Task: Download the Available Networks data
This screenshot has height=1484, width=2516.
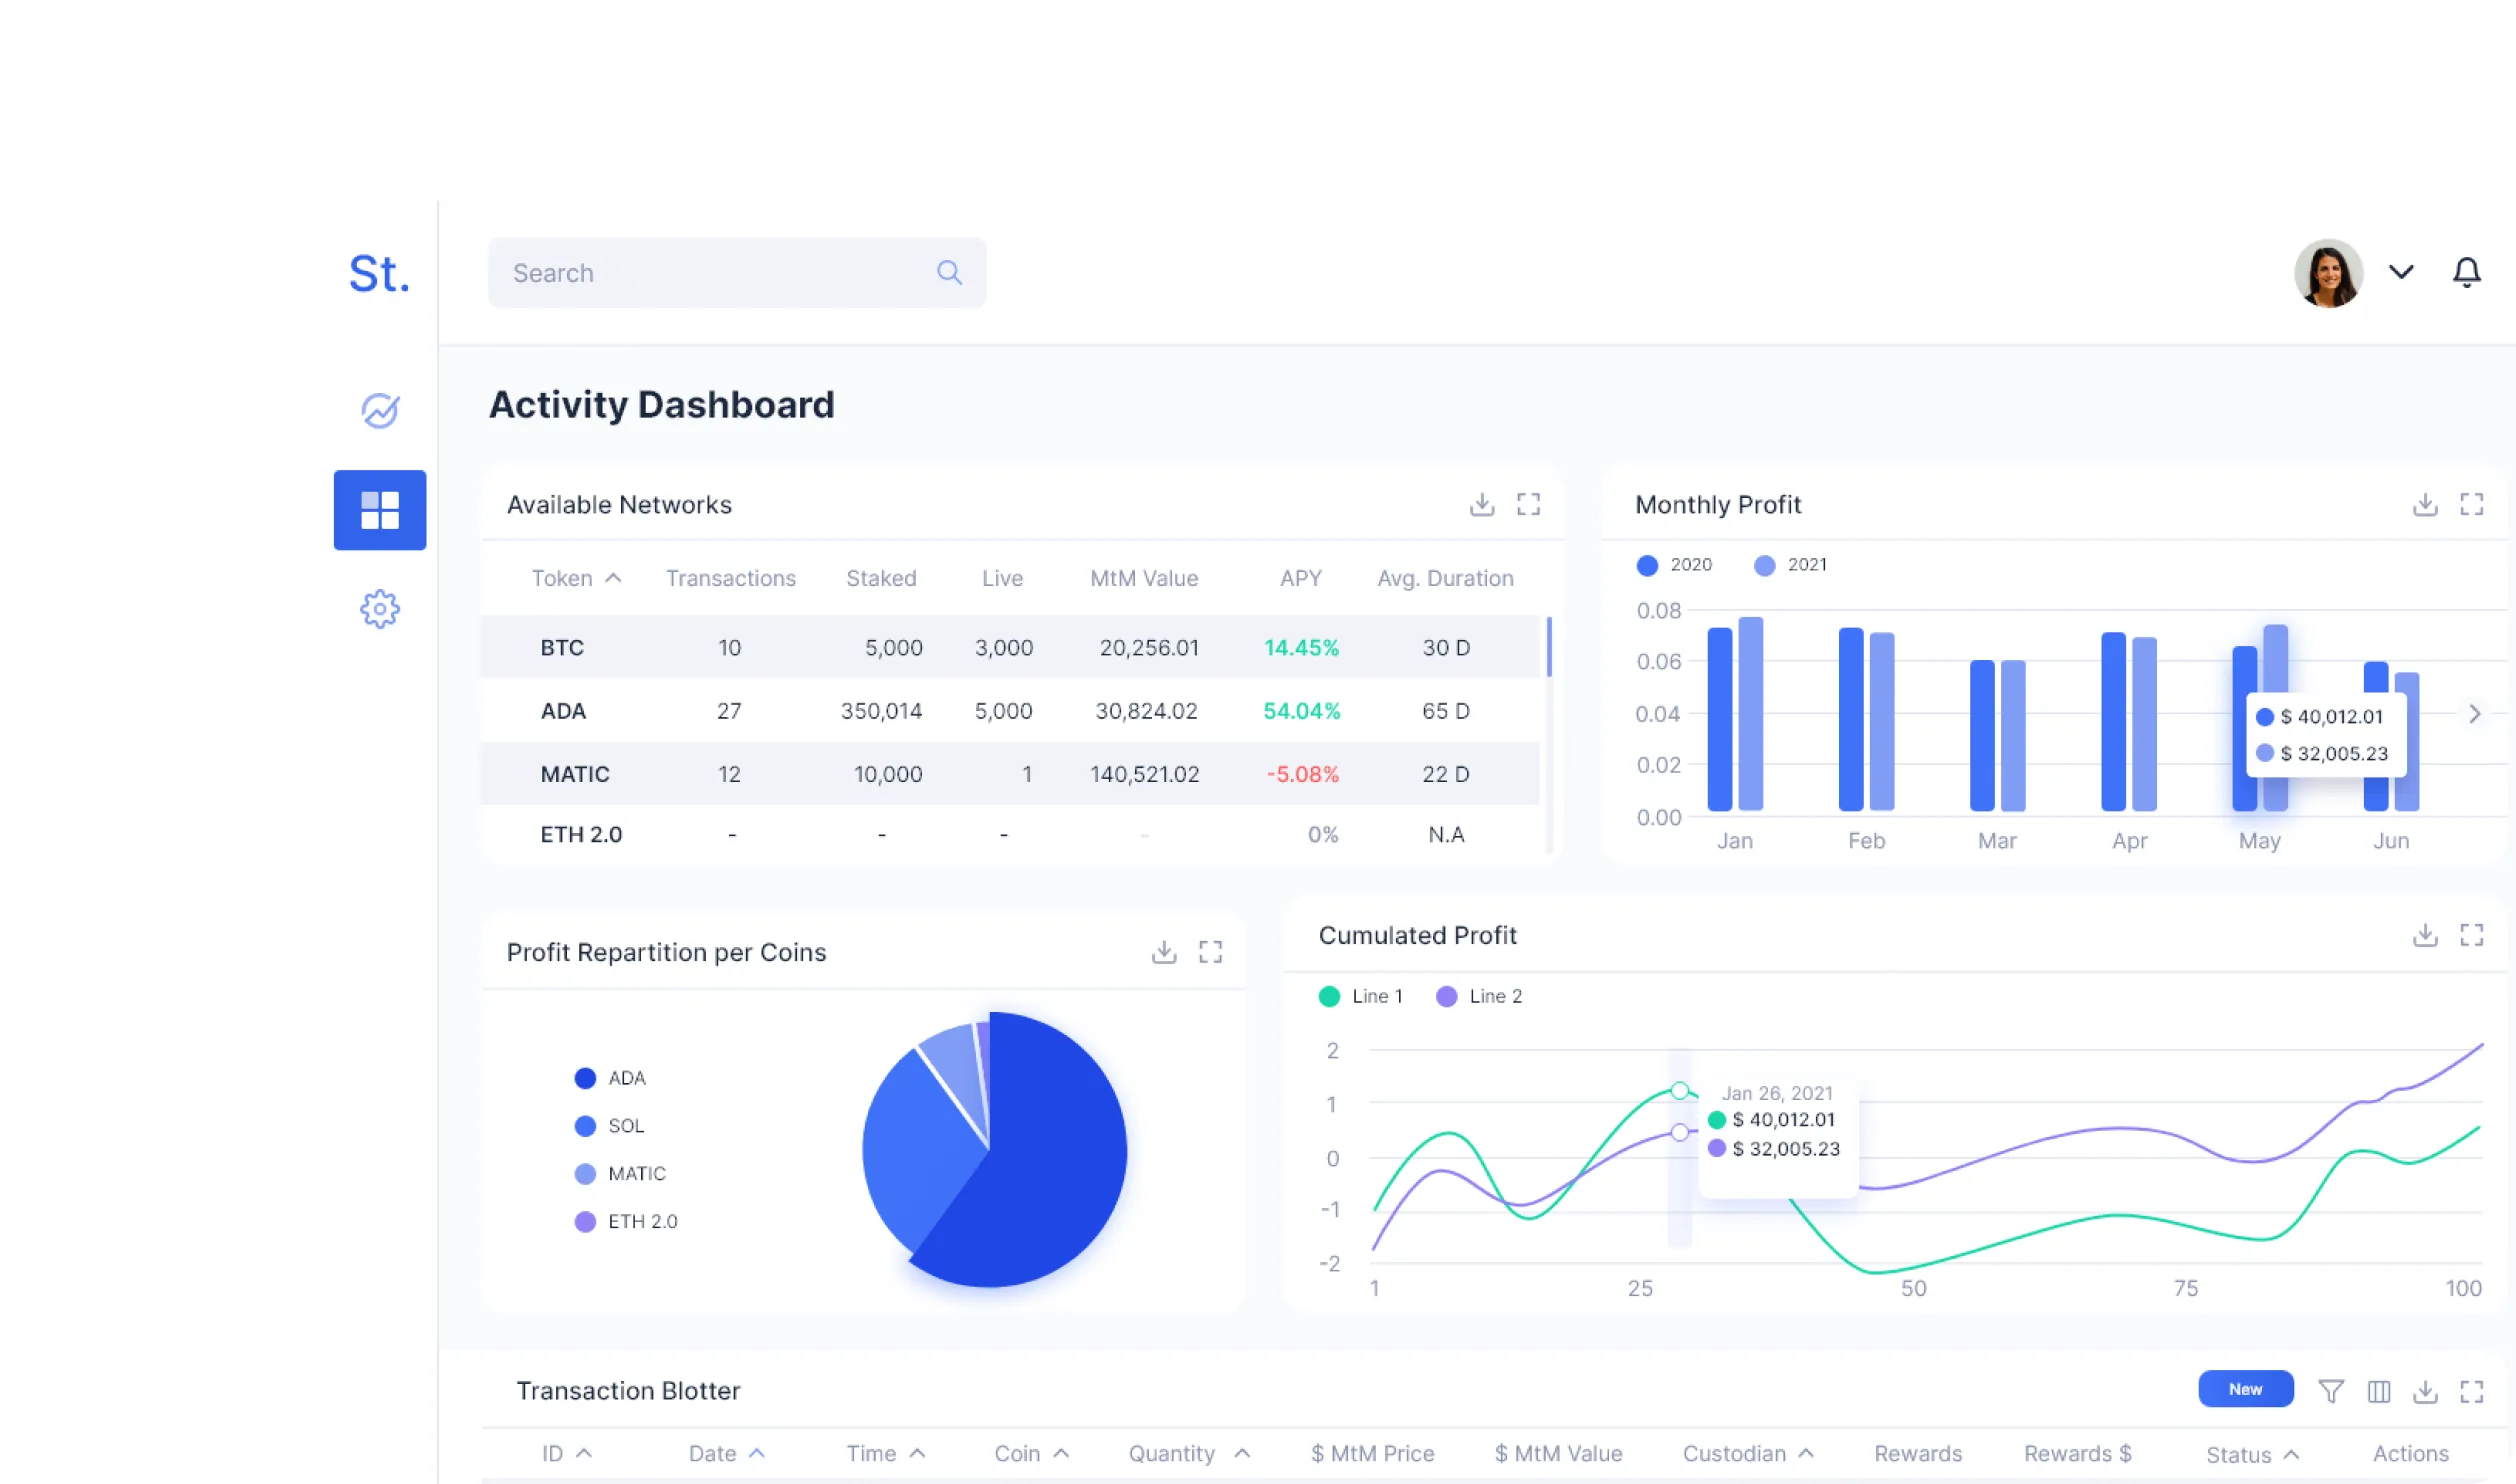Action: [1480, 504]
